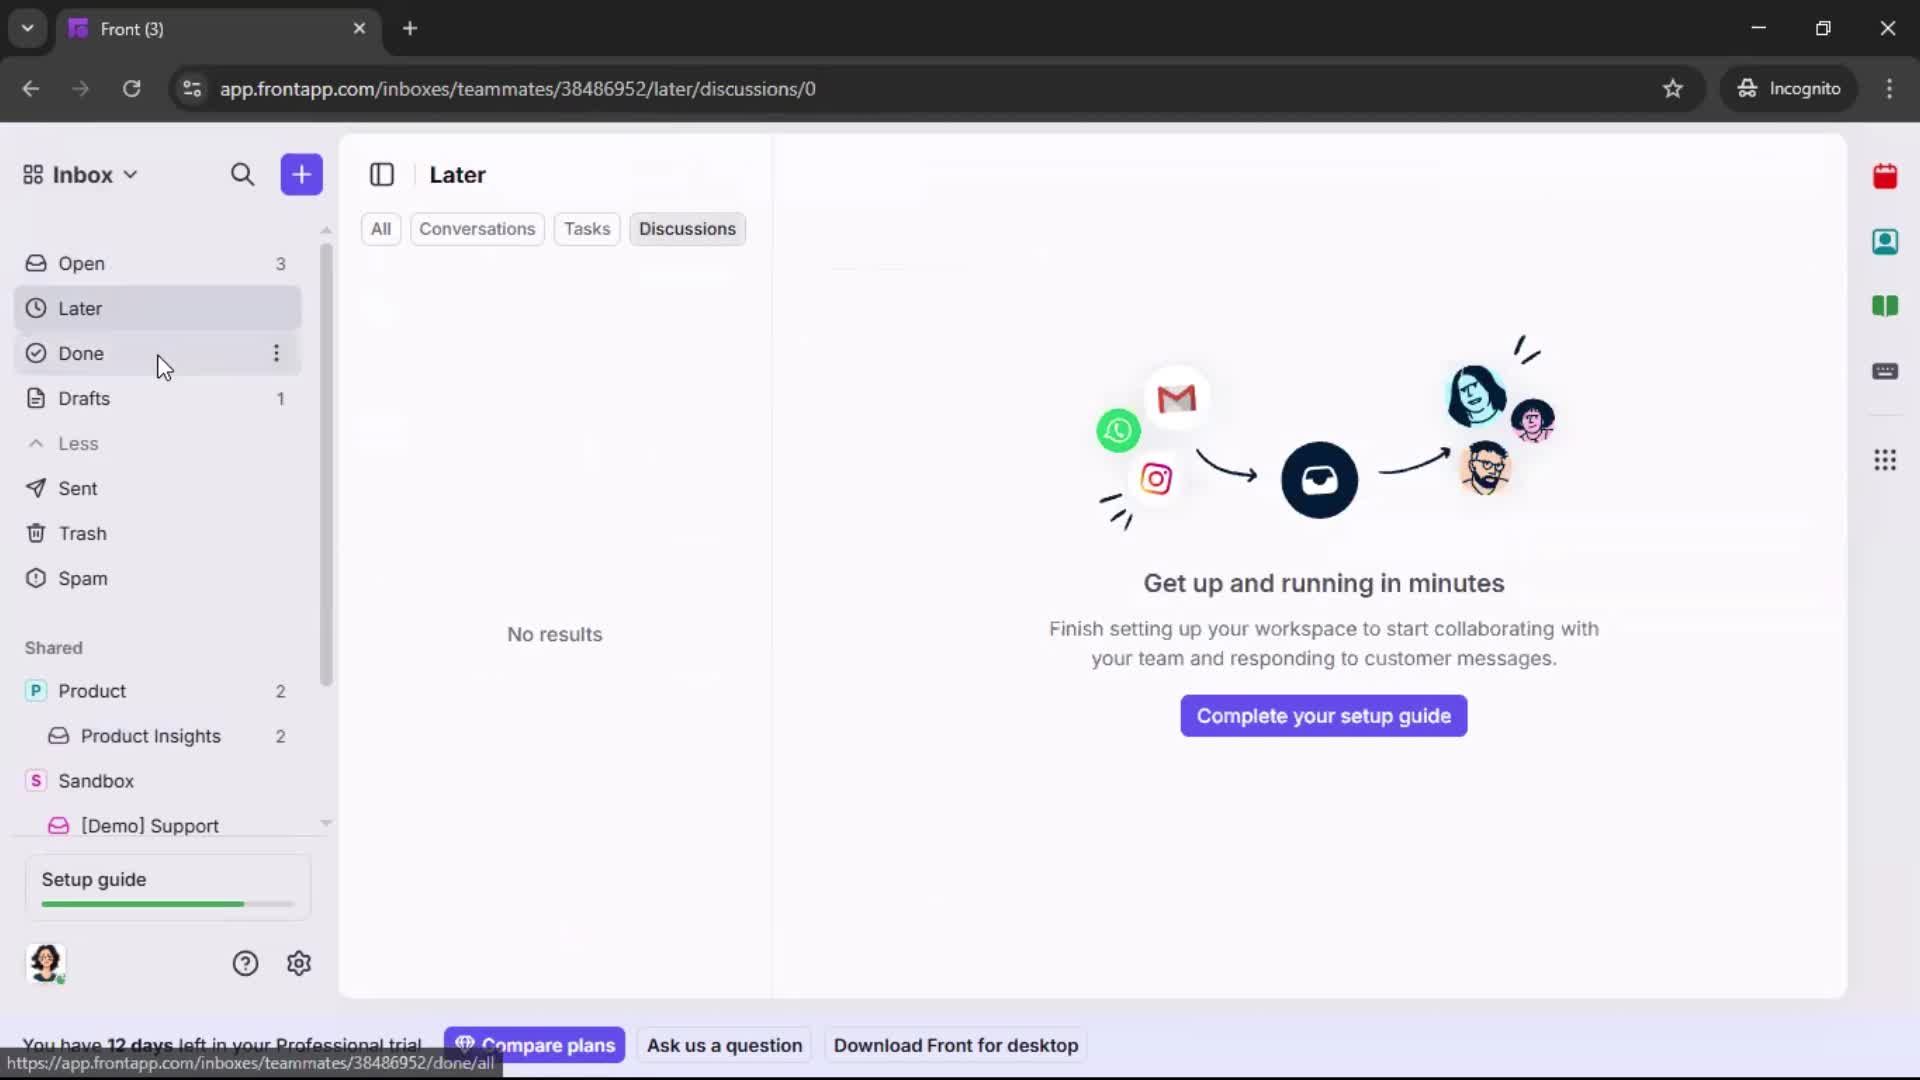Switch to the Tasks tab
This screenshot has width=1920, height=1080.
586,229
